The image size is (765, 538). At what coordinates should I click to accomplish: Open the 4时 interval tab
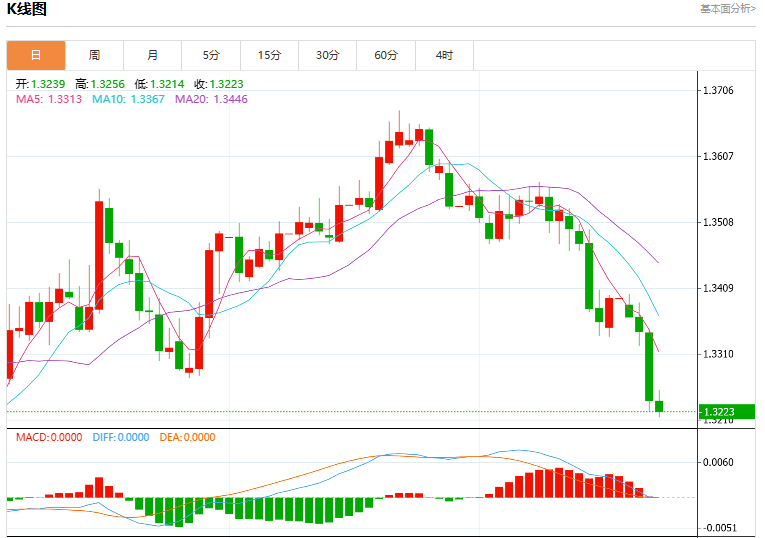pos(444,55)
